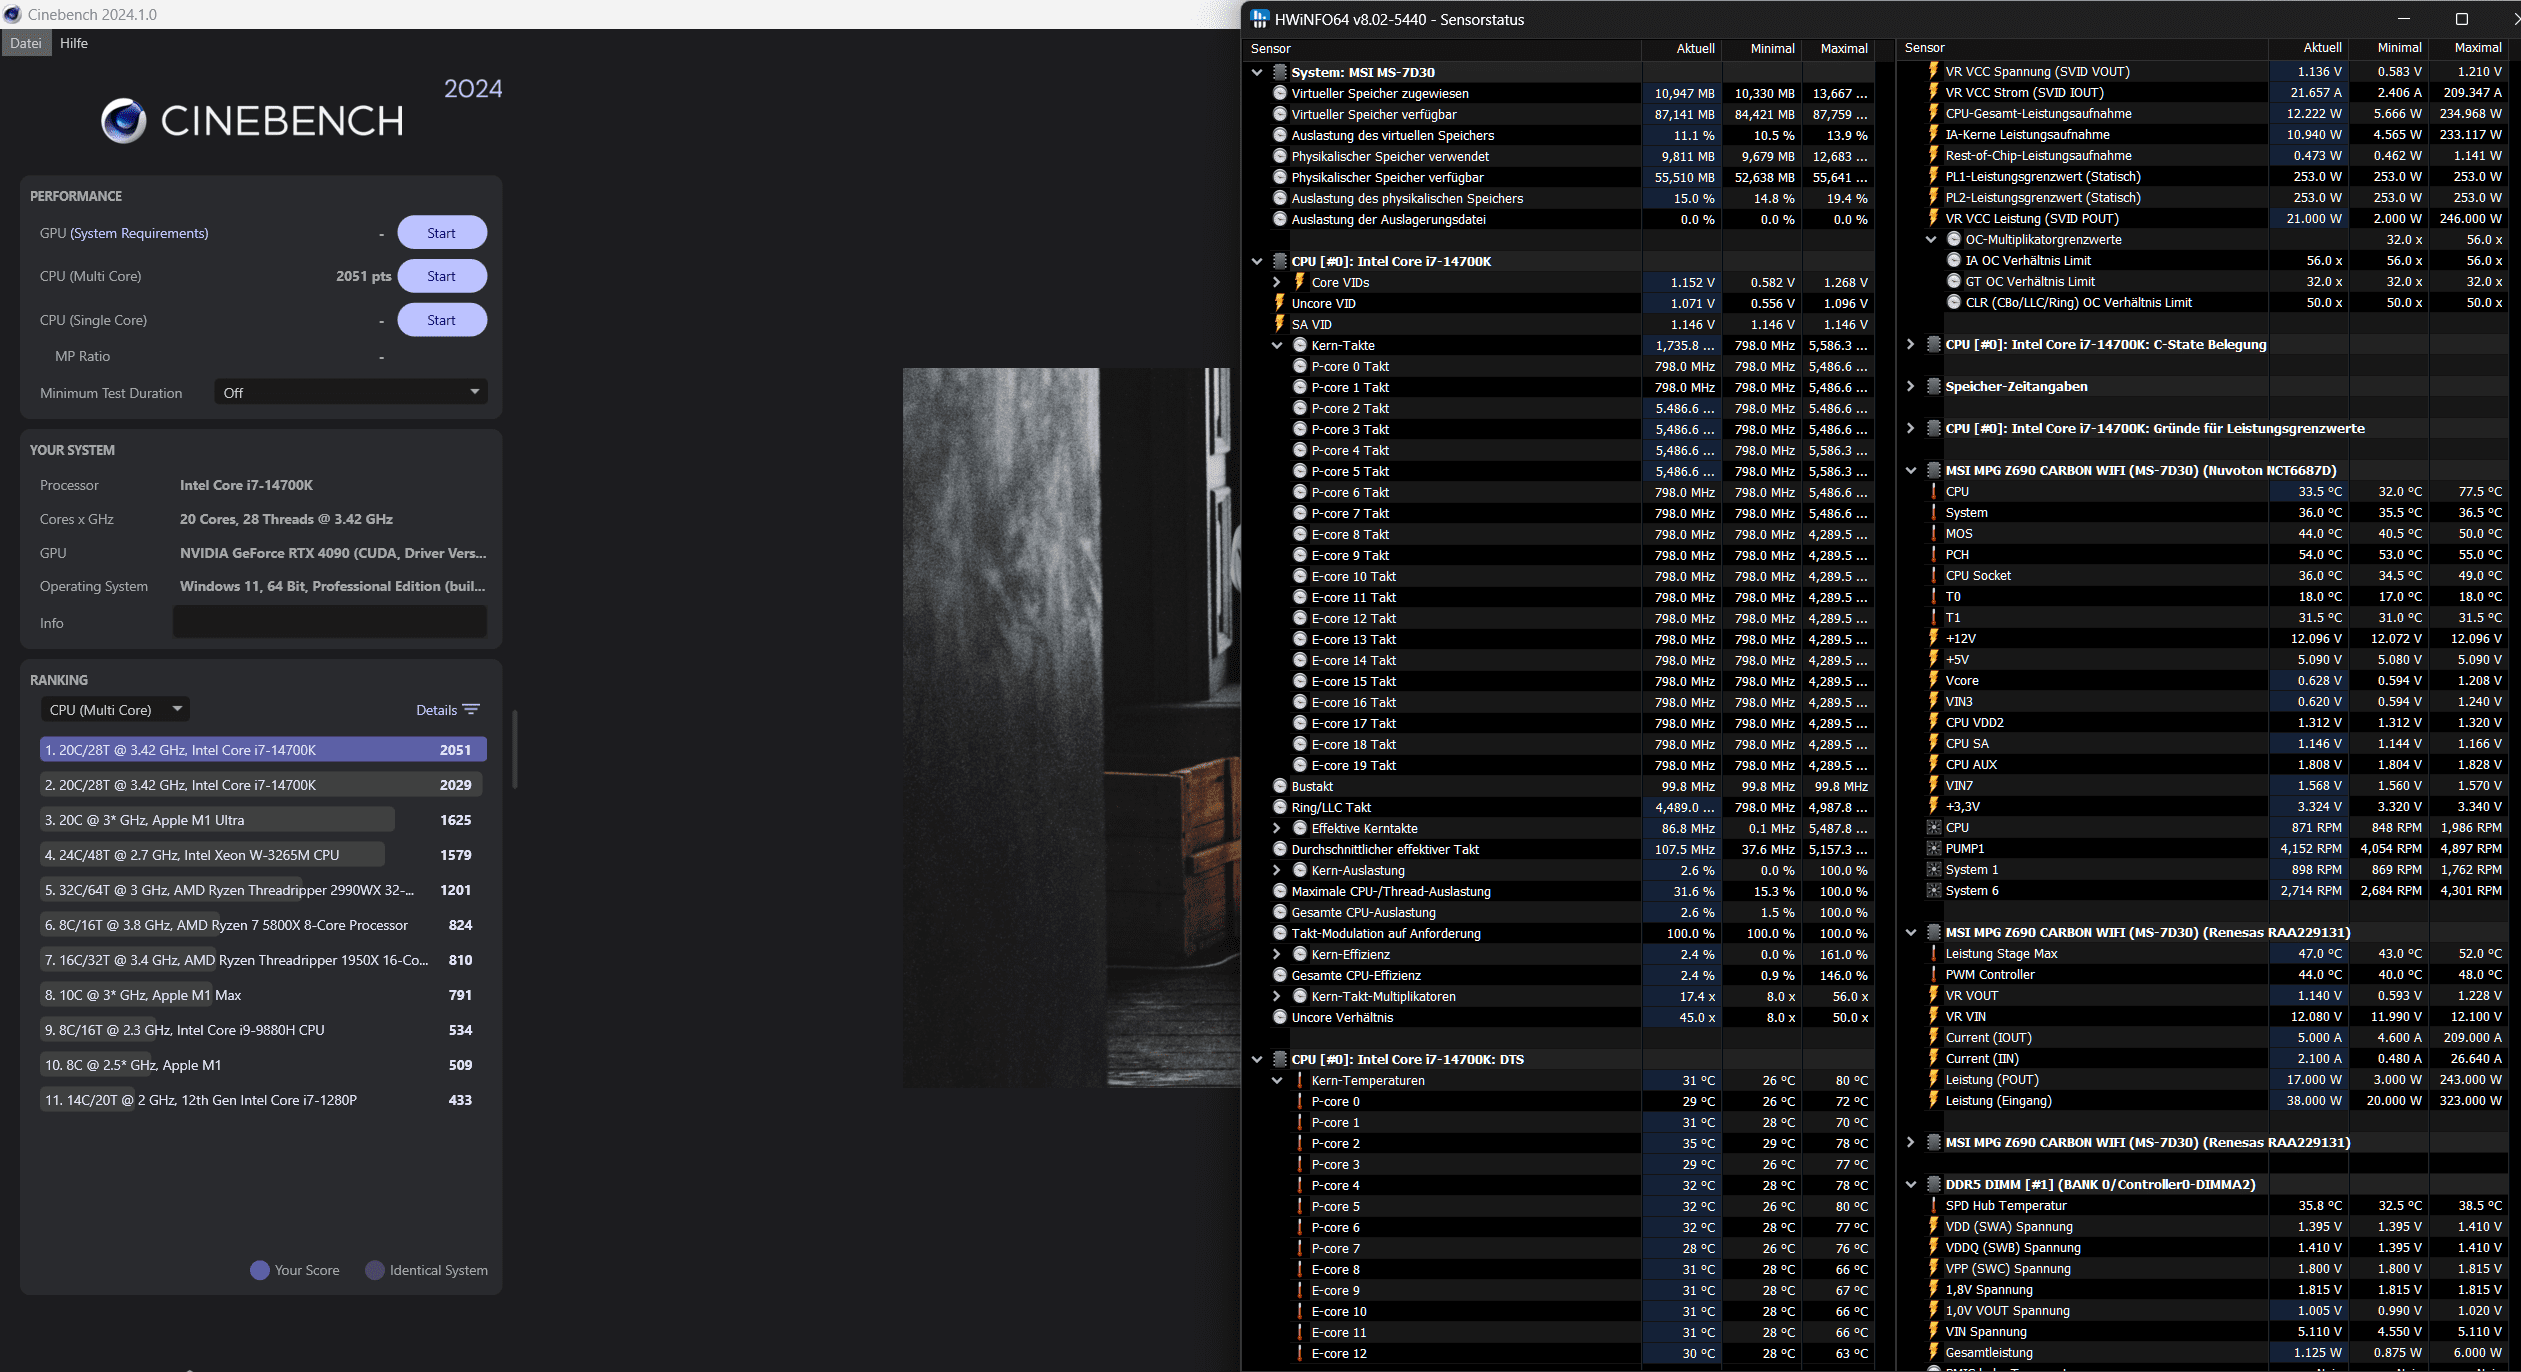Expand the Core VIDs entry
The height and width of the screenshot is (1372, 2521).
click(1277, 282)
